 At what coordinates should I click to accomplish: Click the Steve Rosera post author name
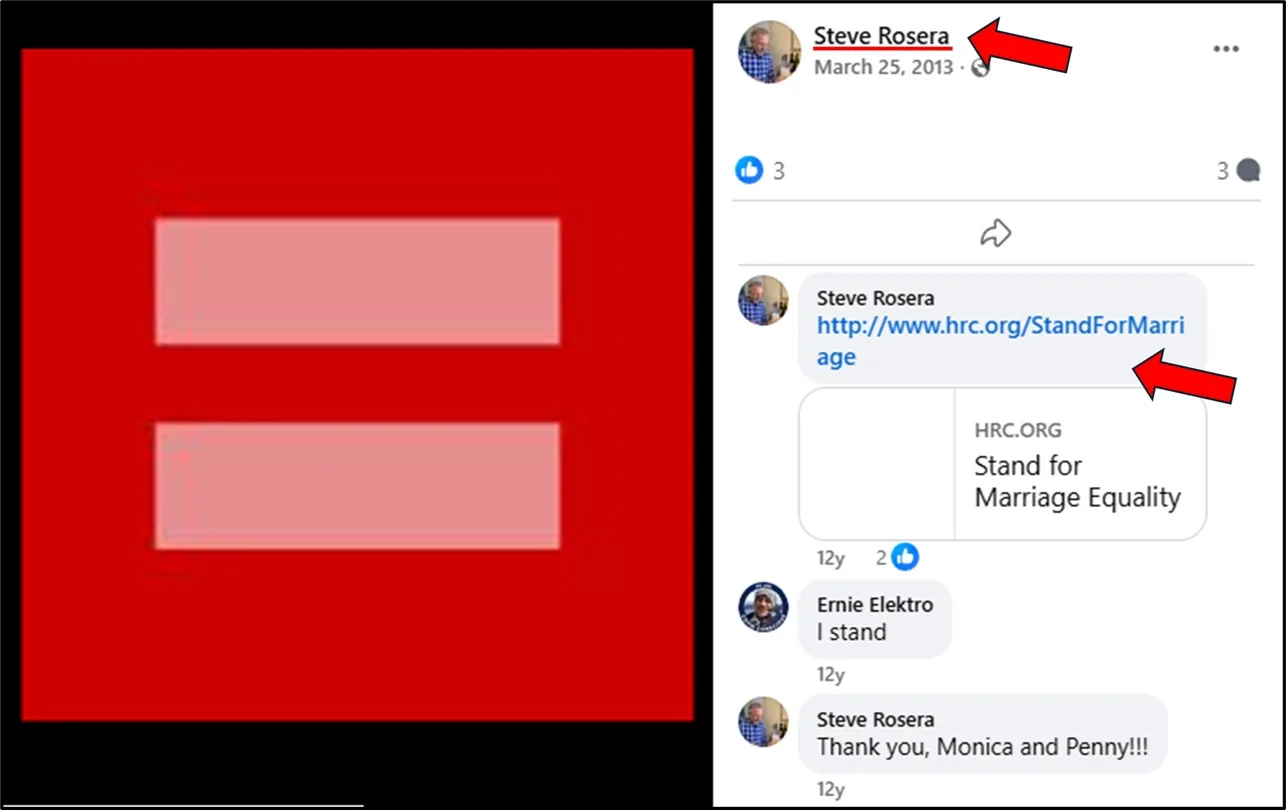point(881,37)
